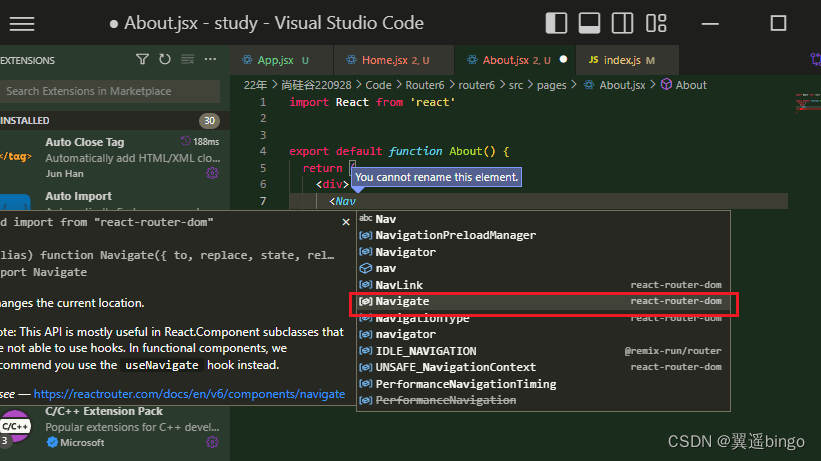Click About.jsx unsaved dot to close
The height and width of the screenshot is (461, 821).
[x=563, y=59]
